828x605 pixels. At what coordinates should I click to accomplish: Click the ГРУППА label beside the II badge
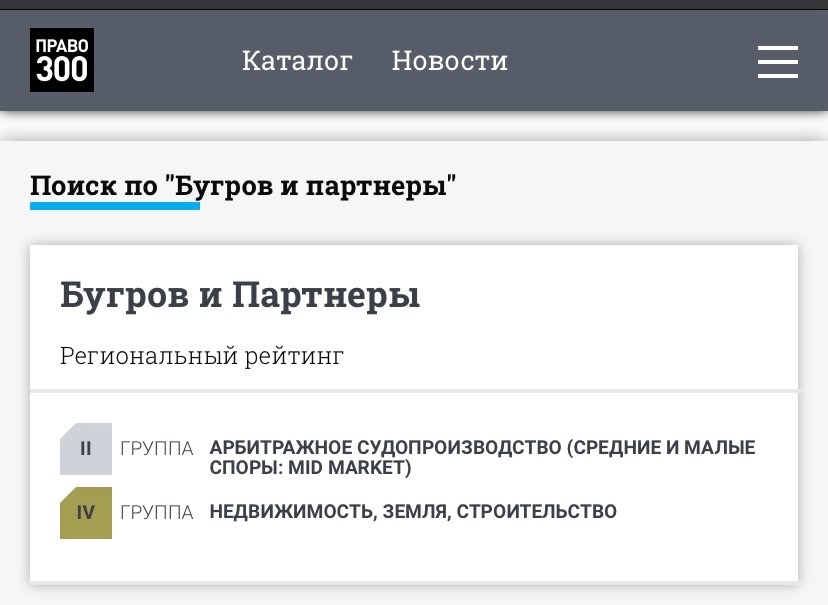[157, 449]
